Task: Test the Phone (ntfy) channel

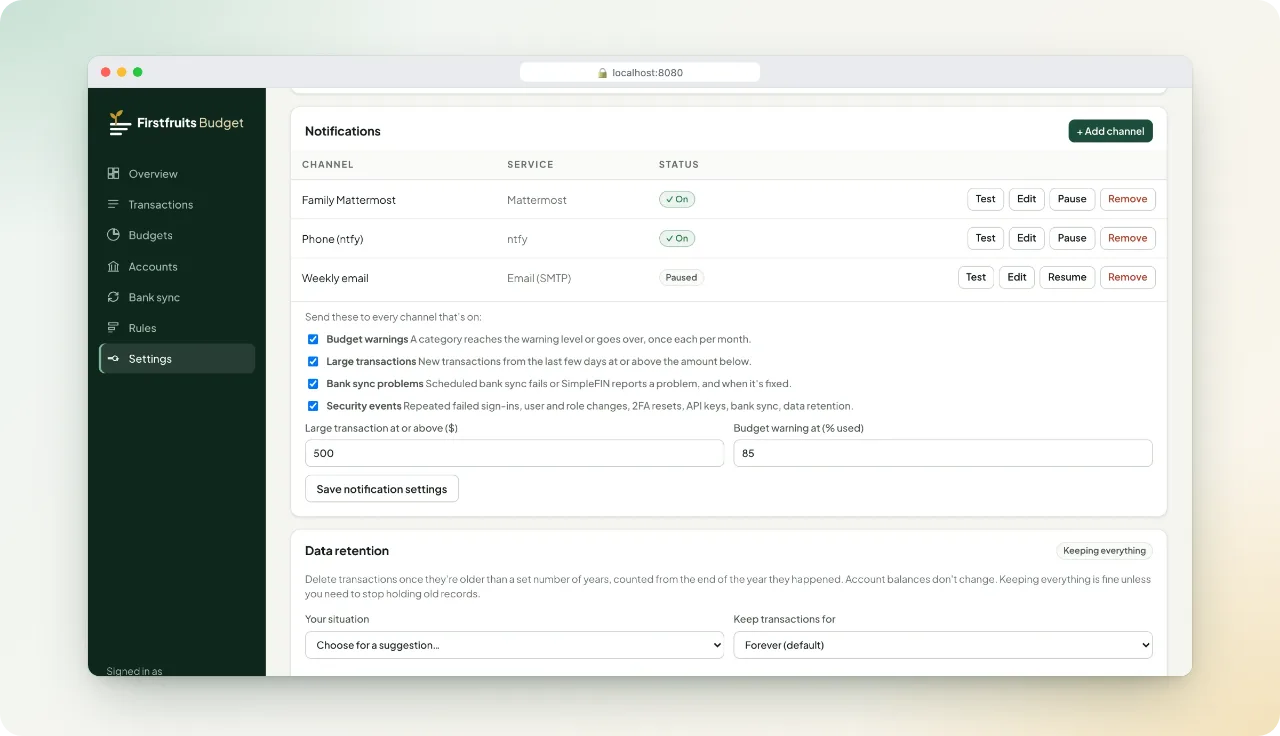Action: pos(985,238)
